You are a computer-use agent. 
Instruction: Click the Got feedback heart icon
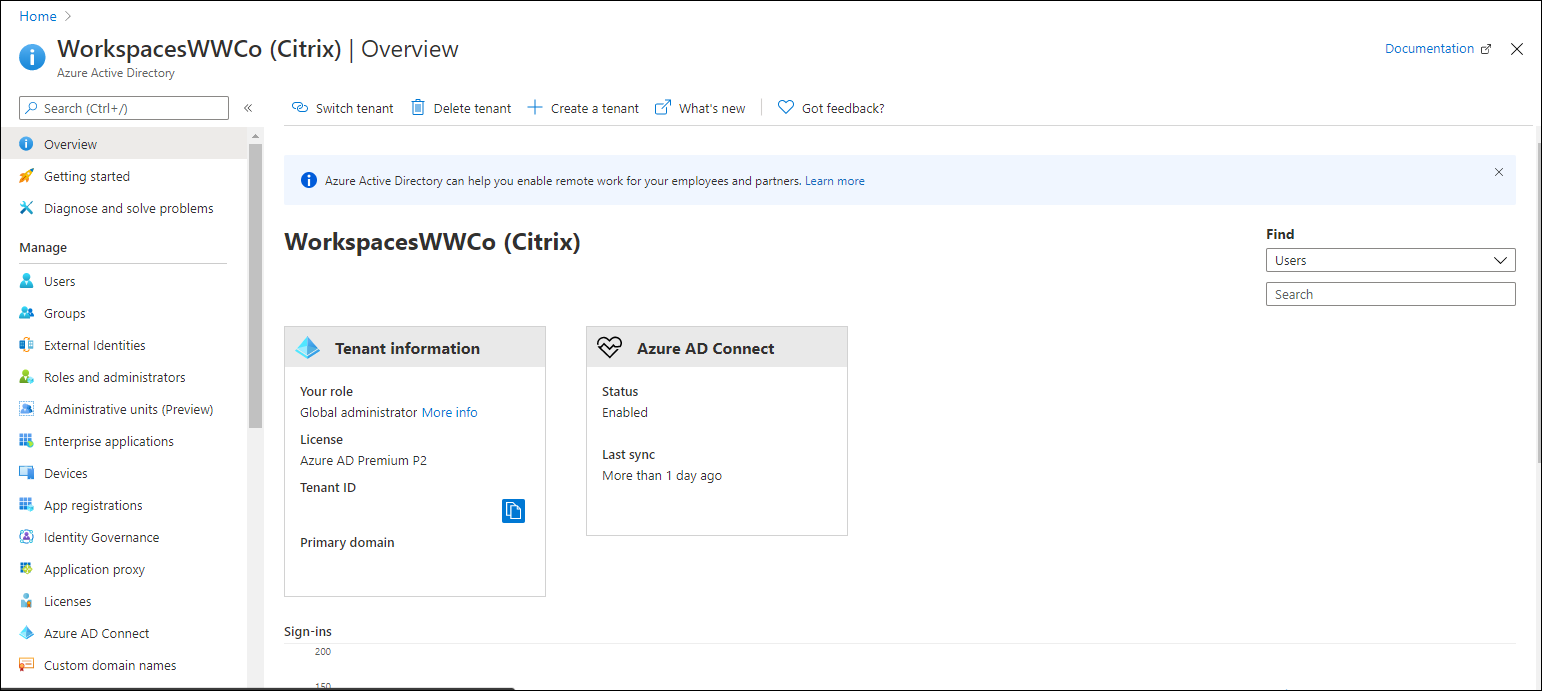786,108
